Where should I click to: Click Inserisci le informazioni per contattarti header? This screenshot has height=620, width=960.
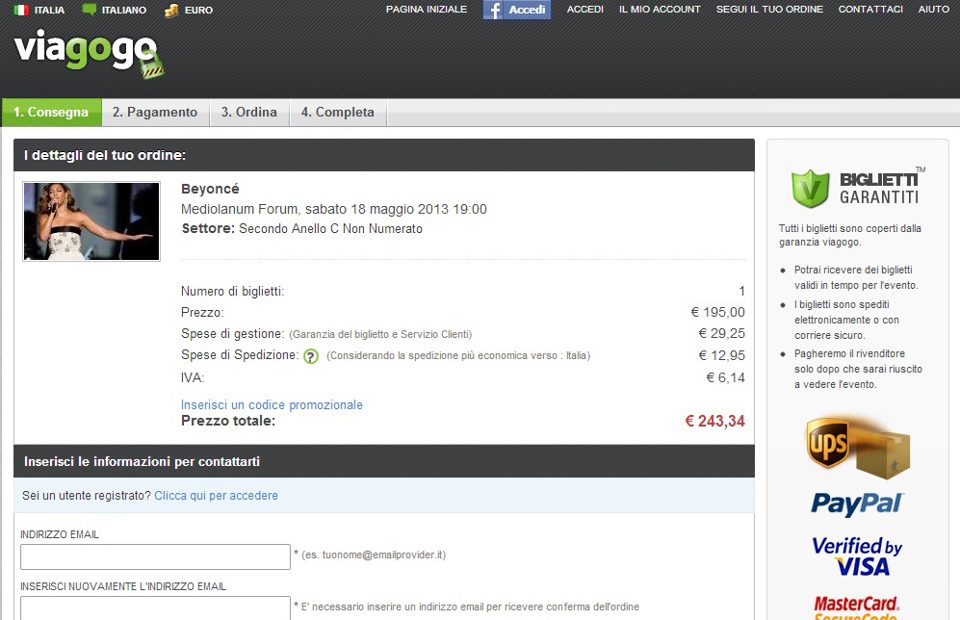pyautogui.click(x=141, y=461)
